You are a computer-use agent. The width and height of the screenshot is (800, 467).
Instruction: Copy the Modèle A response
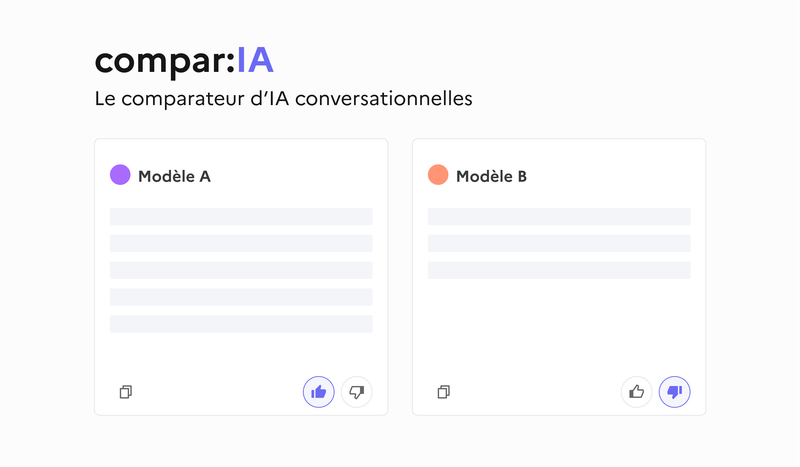coord(126,392)
